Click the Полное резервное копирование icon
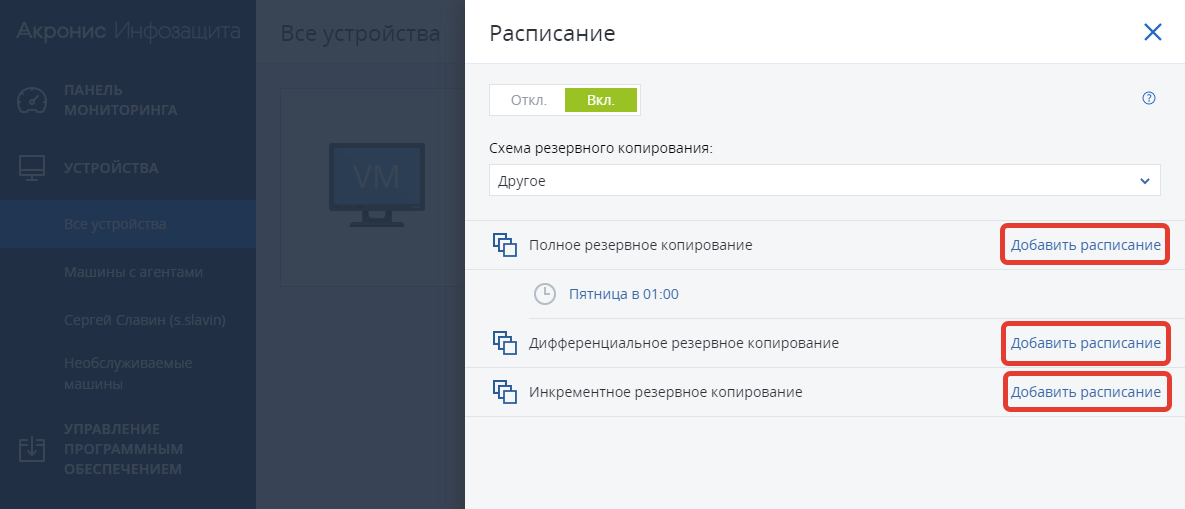 click(505, 245)
